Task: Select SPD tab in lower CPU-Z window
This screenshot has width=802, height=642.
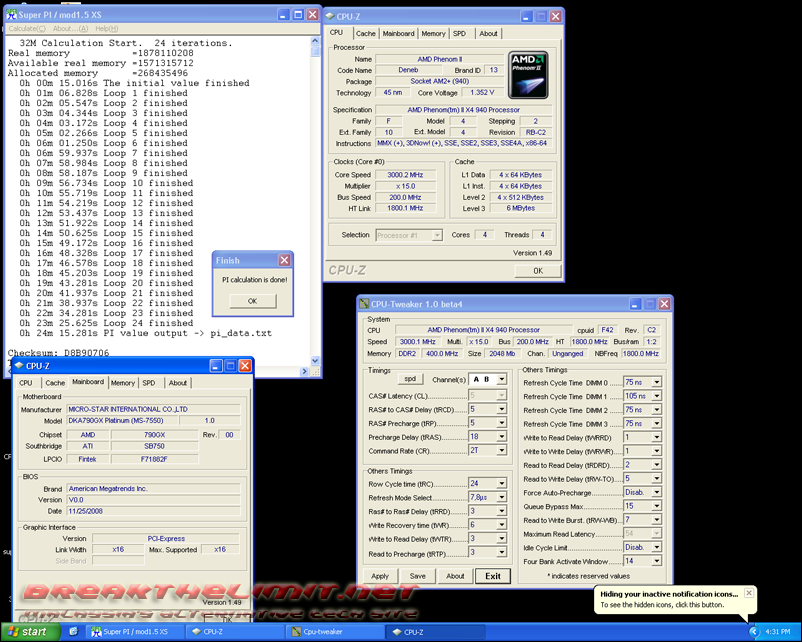Action: coord(149,383)
